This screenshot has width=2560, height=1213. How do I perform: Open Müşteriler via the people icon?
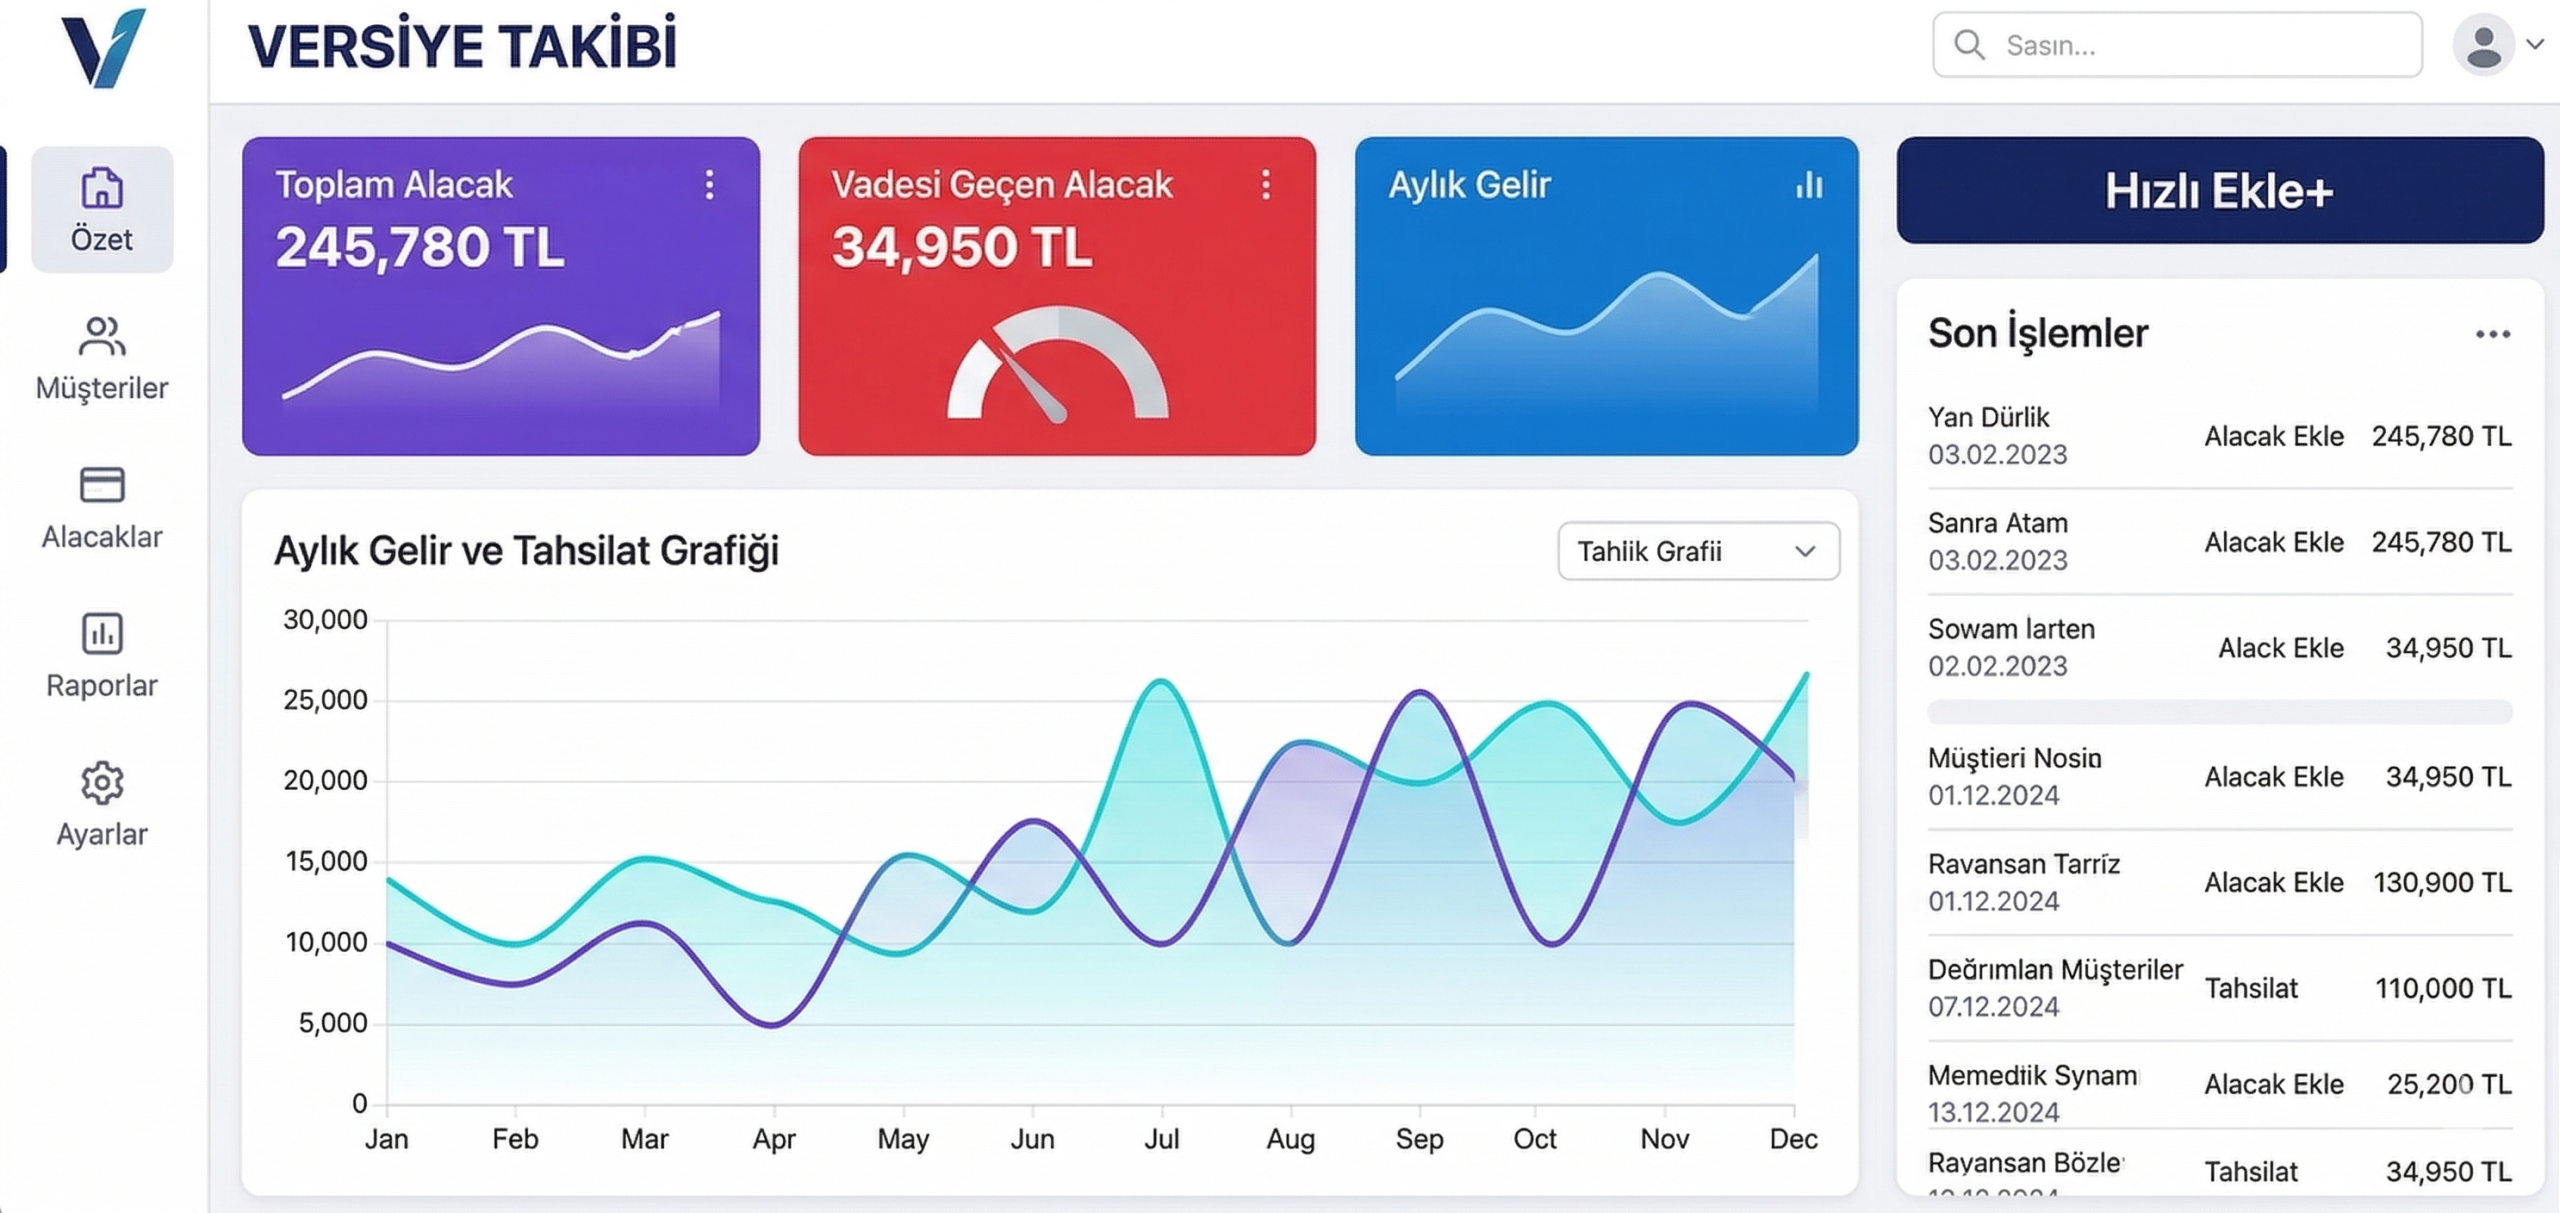pyautogui.click(x=102, y=337)
